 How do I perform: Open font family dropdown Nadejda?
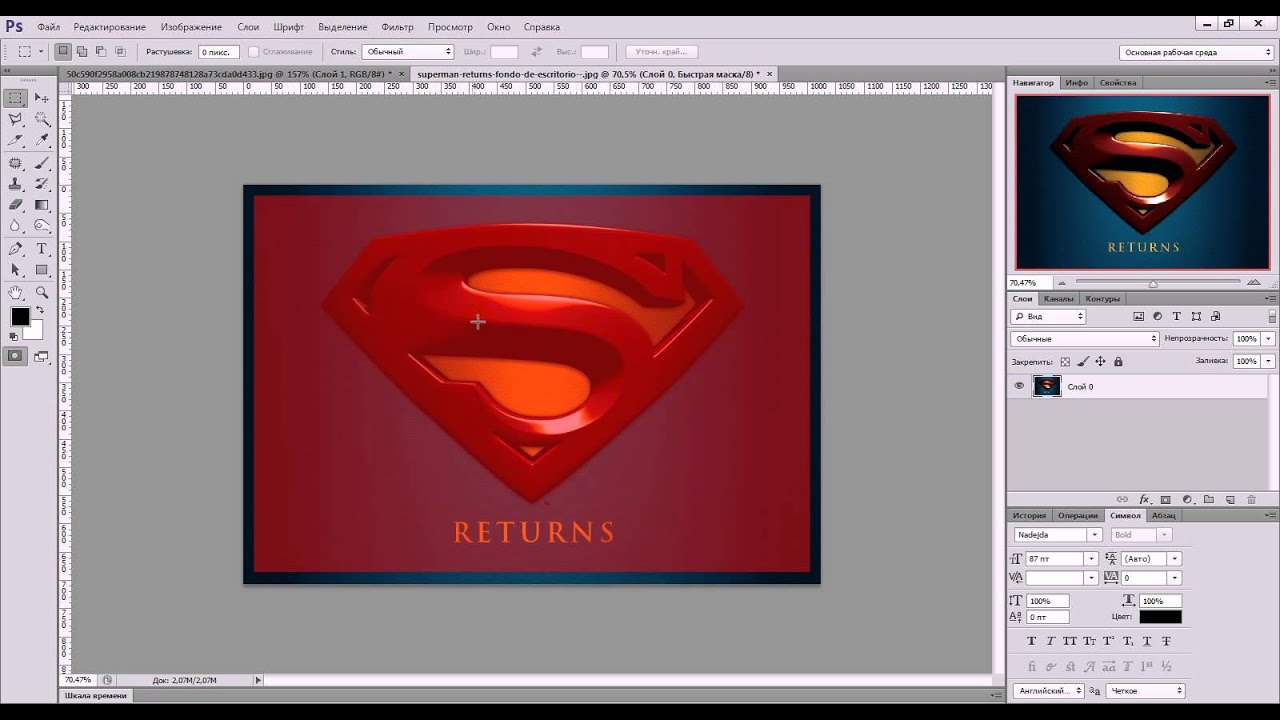pyautogui.click(x=1094, y=535)
